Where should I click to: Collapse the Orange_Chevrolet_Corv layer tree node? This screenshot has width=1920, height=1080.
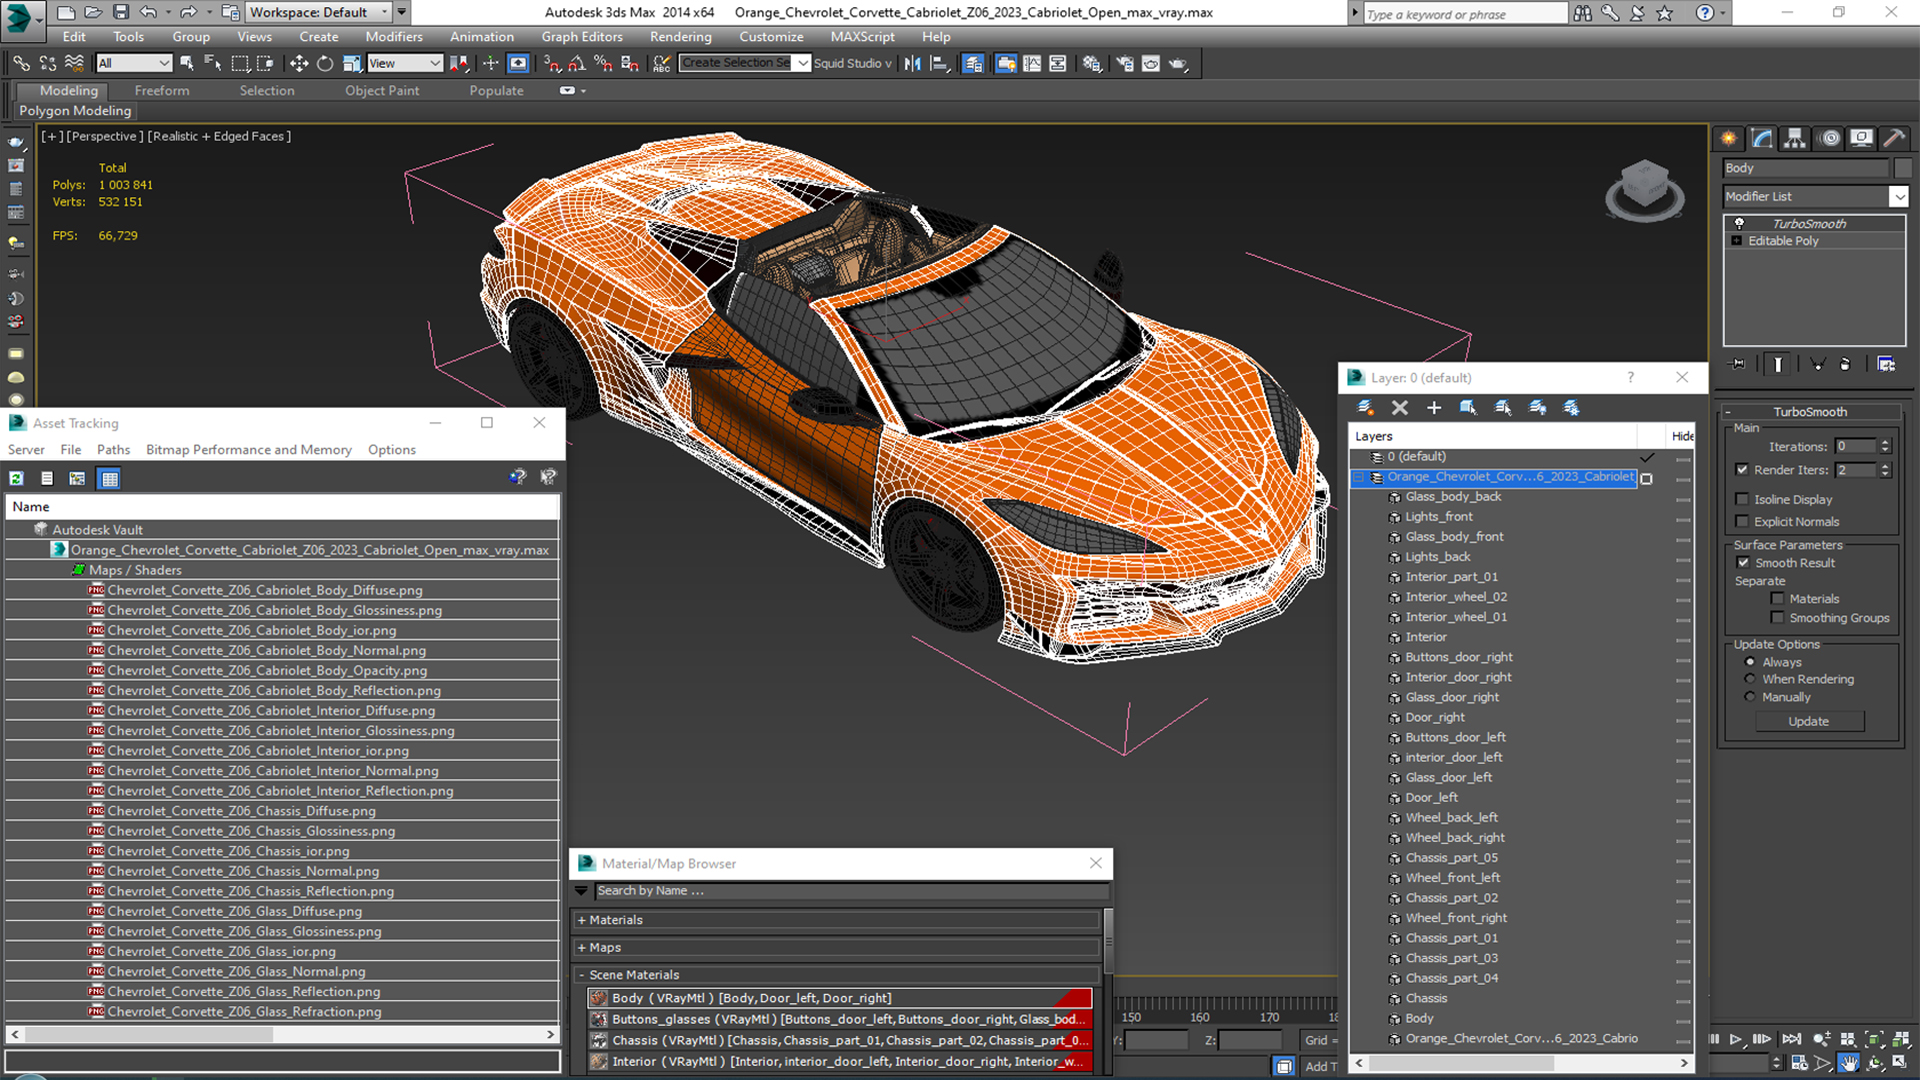point(1358,477)
